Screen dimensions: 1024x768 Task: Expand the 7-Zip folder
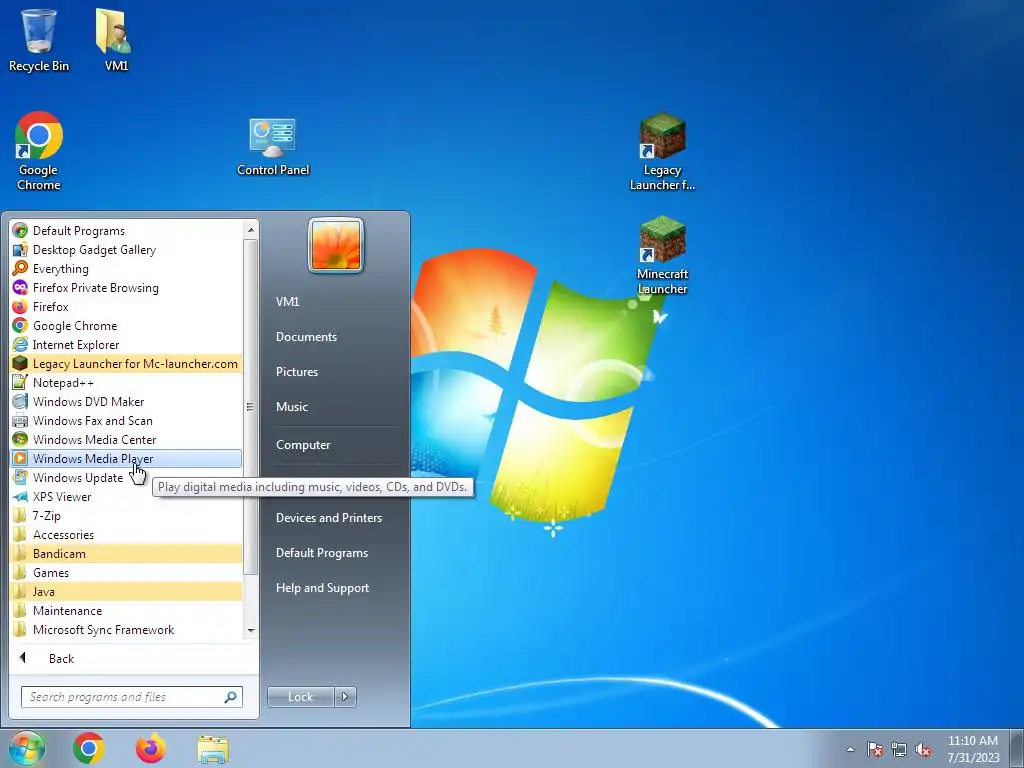126,515
